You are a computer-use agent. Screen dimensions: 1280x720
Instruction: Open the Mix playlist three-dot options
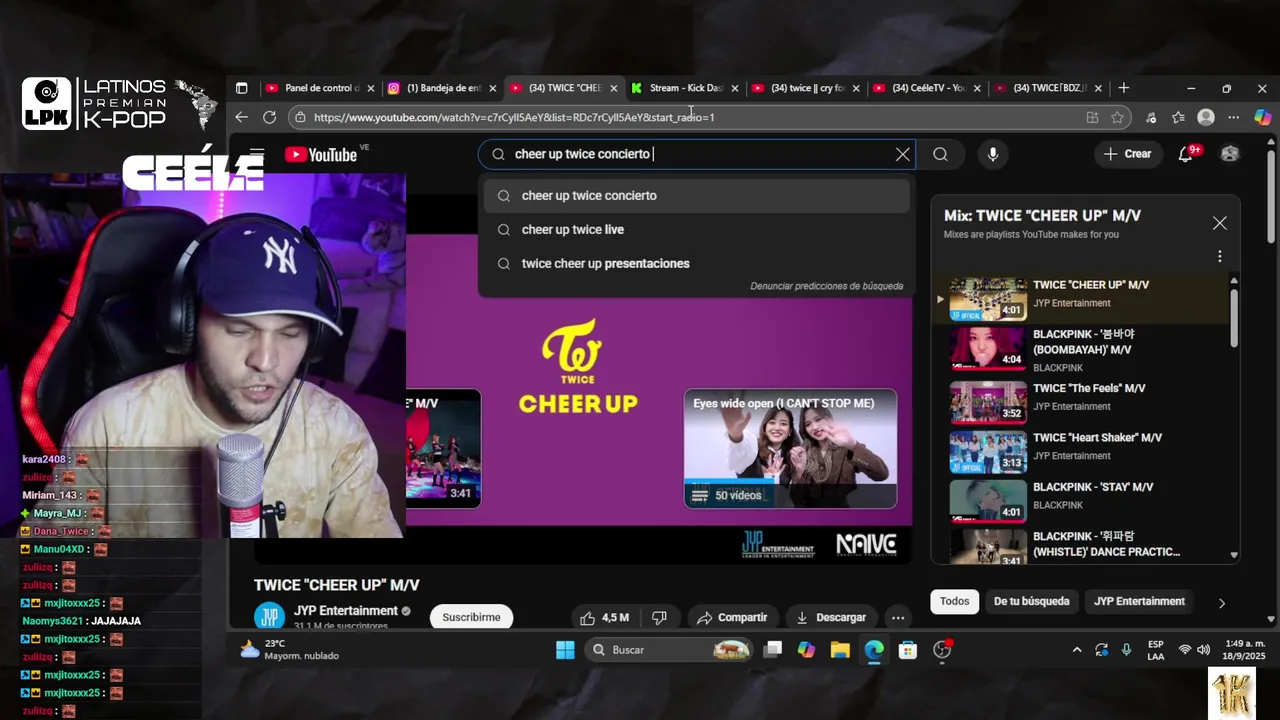pyautogui.click(x=1220, y=256)
